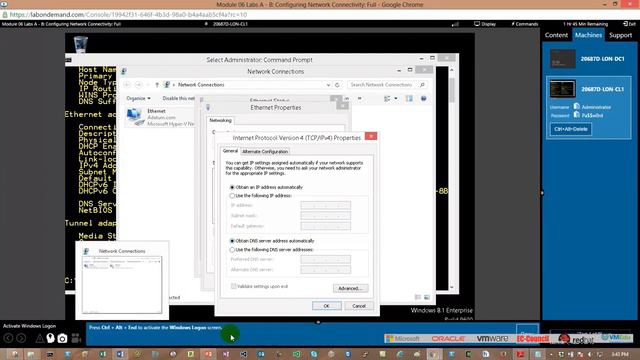Click the Chrome address bar URL
Screen dimensions: 640x360
point(128,15)
